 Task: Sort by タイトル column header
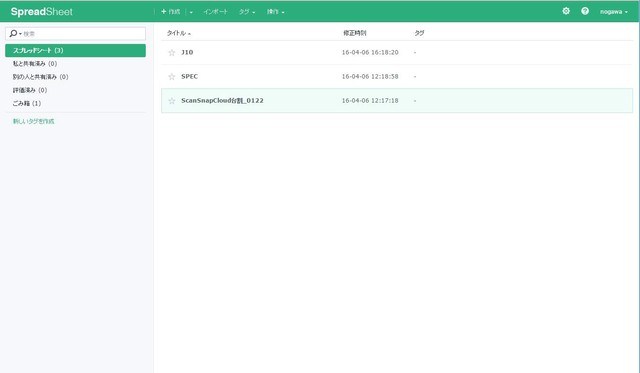[178, 33]
